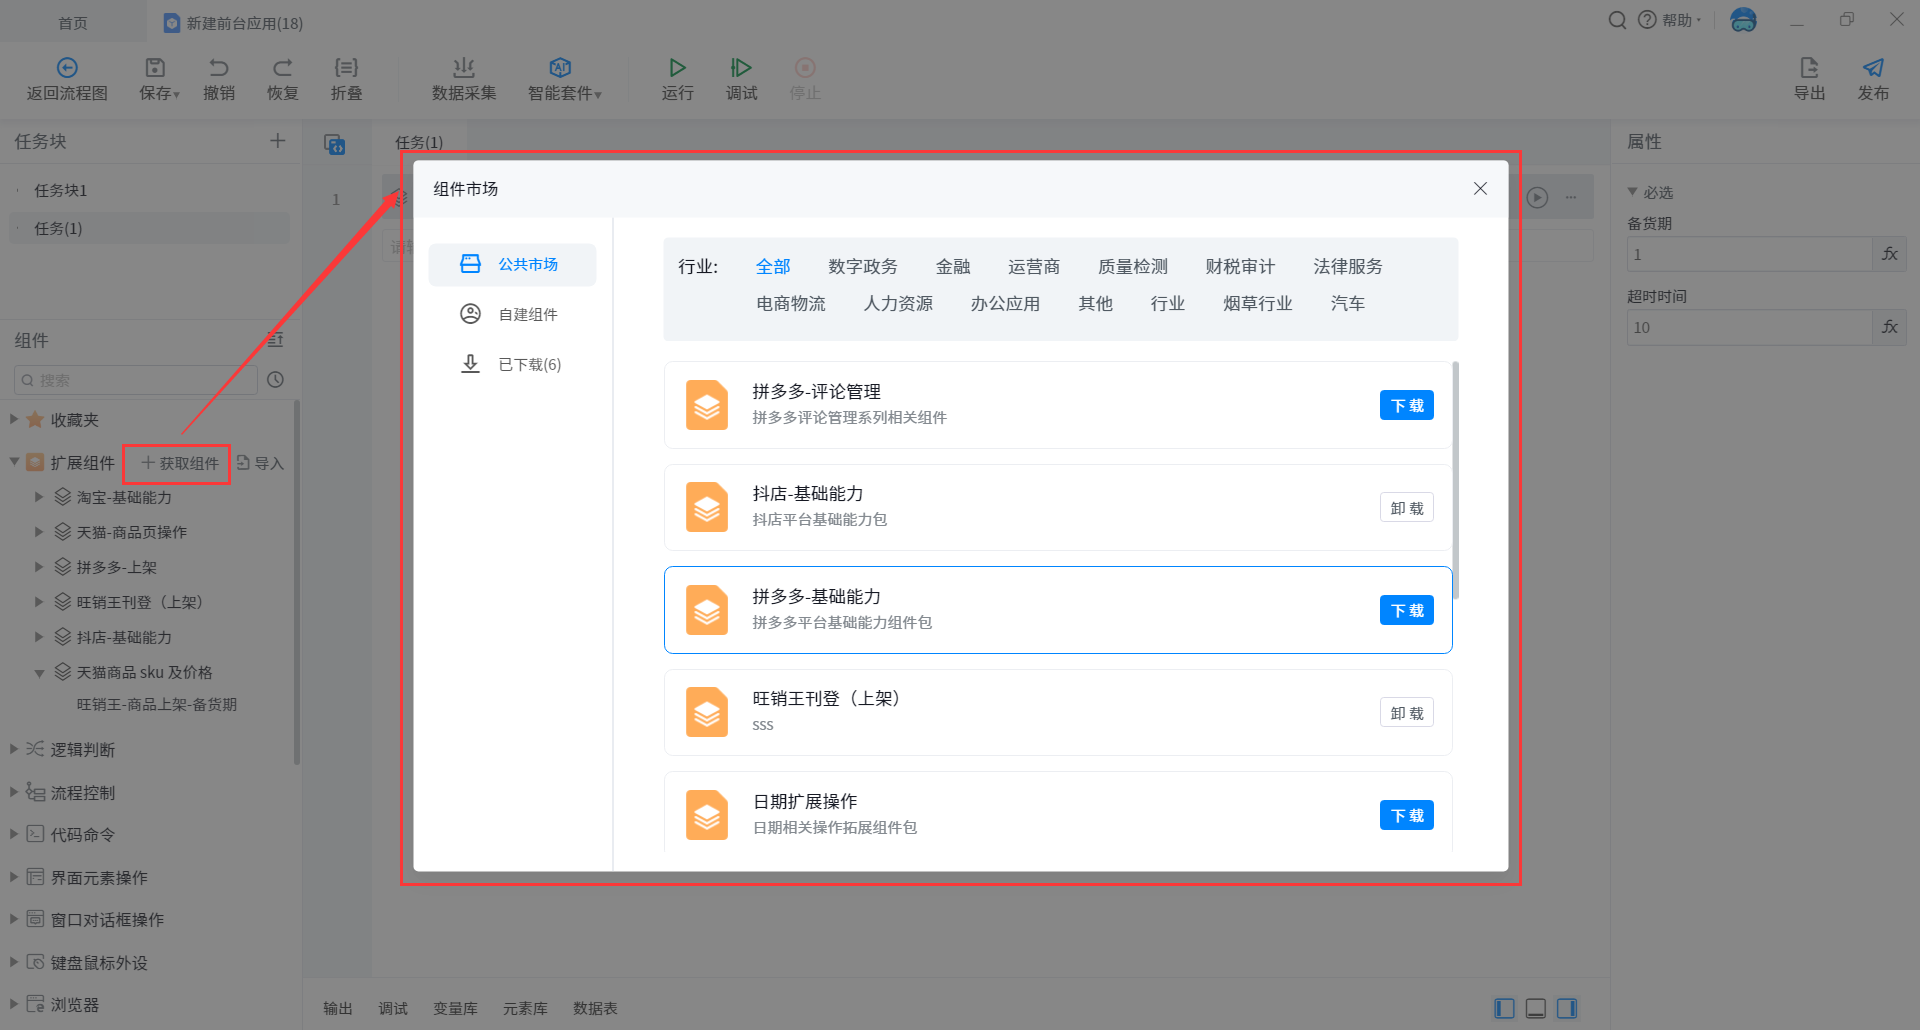Click the Fold (折叠) code icon

(346, 68)
